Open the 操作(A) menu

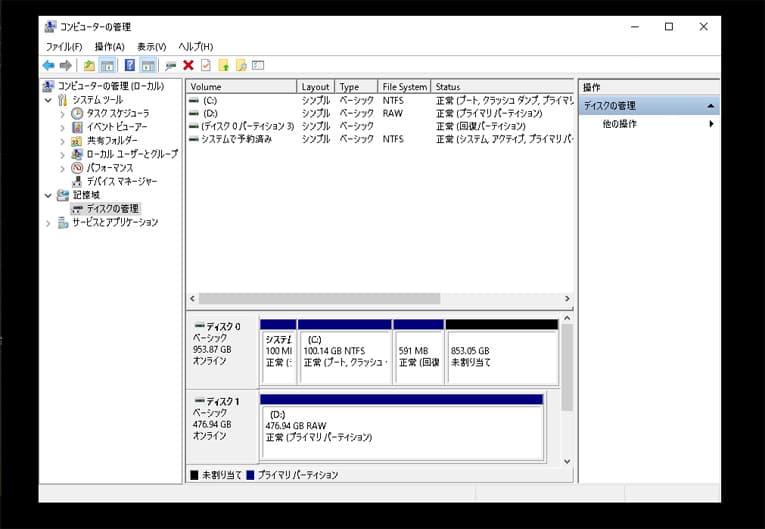tap(109, 47)
